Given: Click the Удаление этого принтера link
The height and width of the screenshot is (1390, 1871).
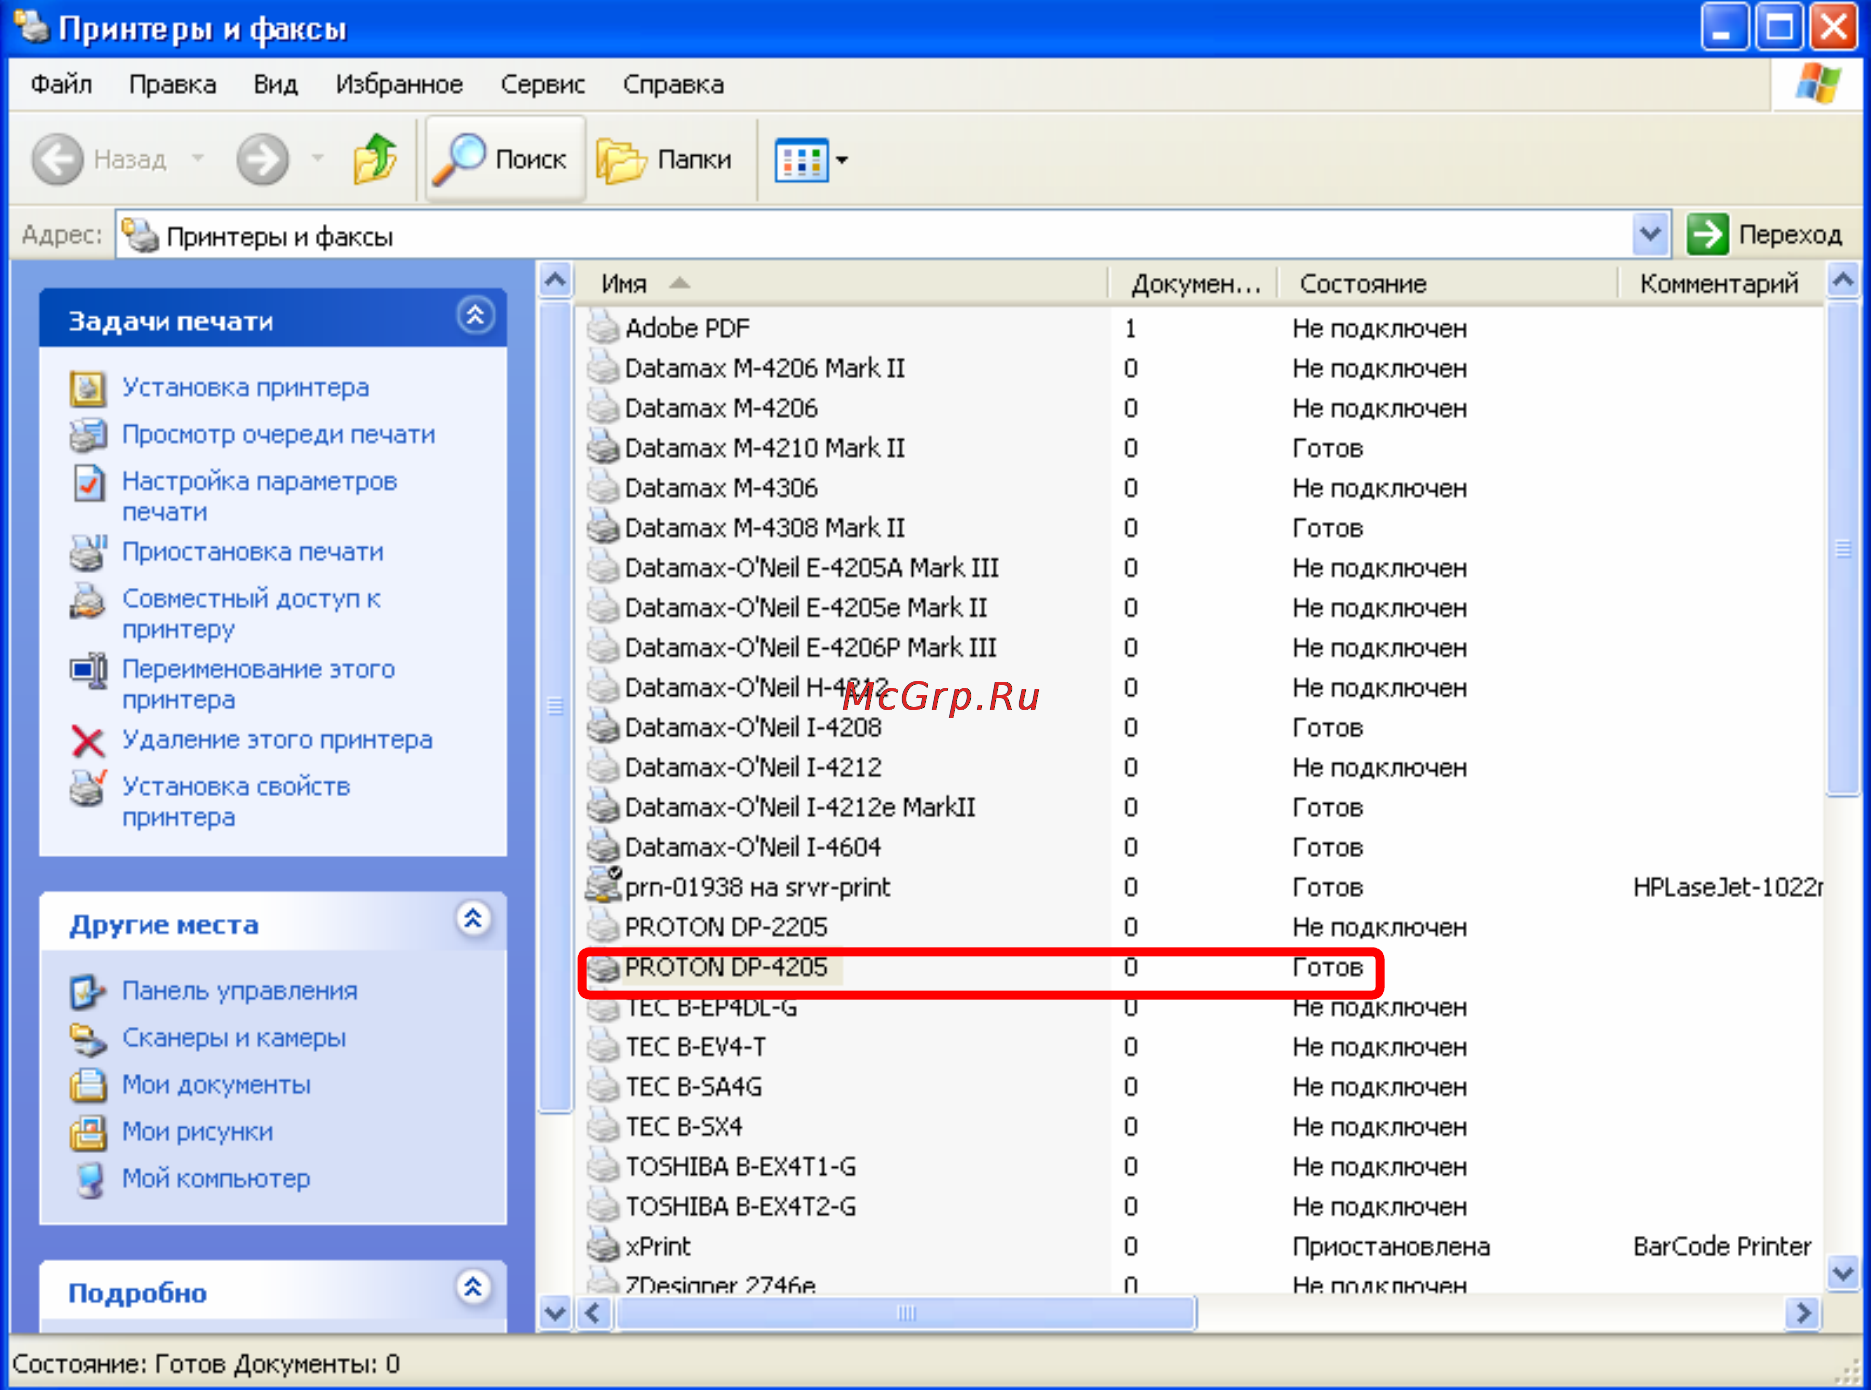Looking at the screenshot, I should coord(277,740).
